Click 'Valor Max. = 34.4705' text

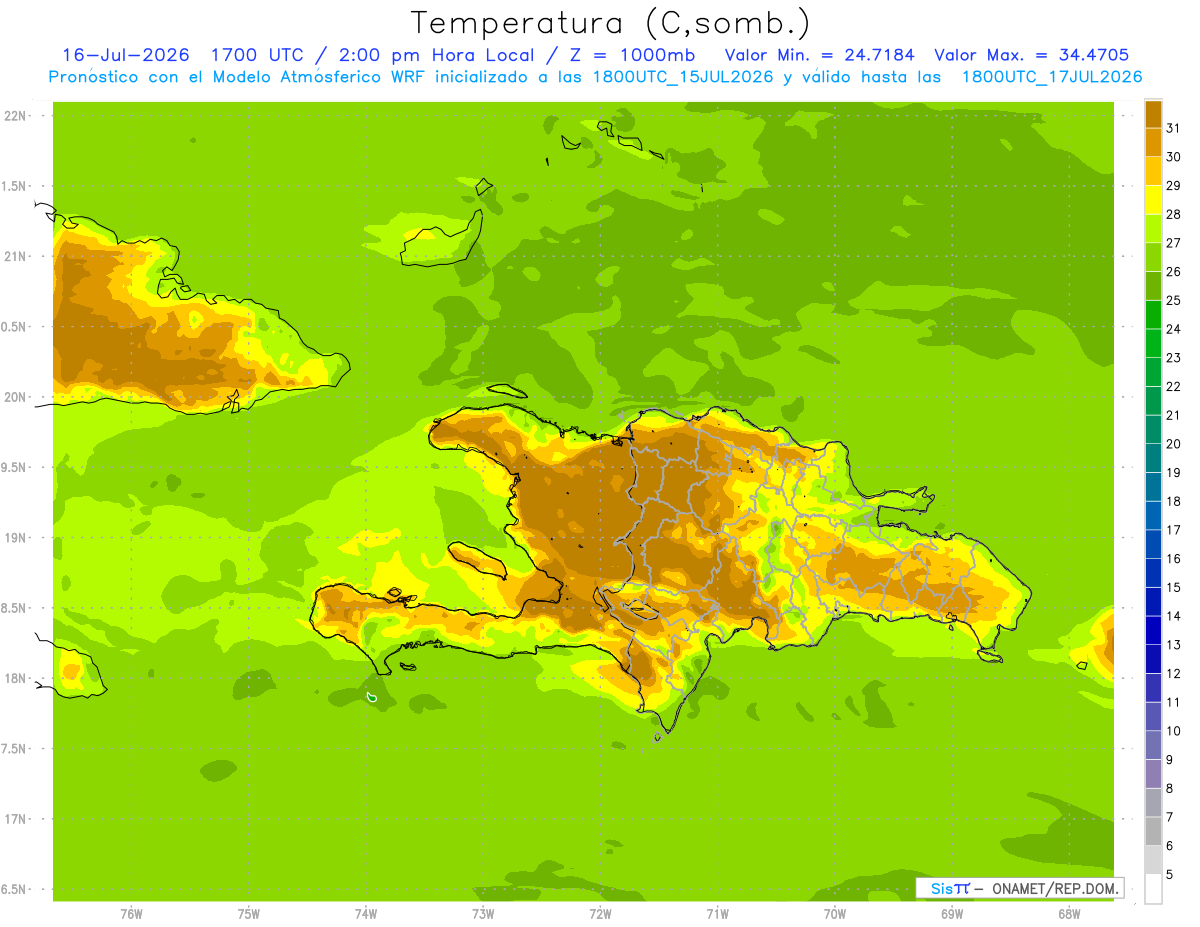coord(1032,55)
